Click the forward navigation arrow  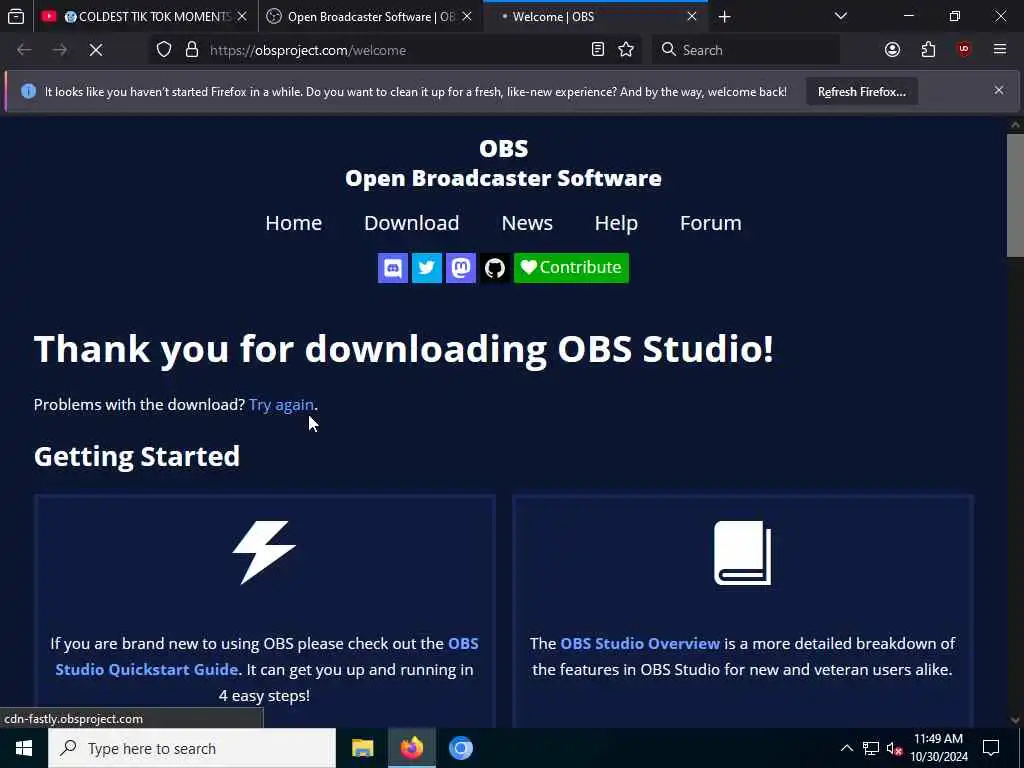point(59,50)
